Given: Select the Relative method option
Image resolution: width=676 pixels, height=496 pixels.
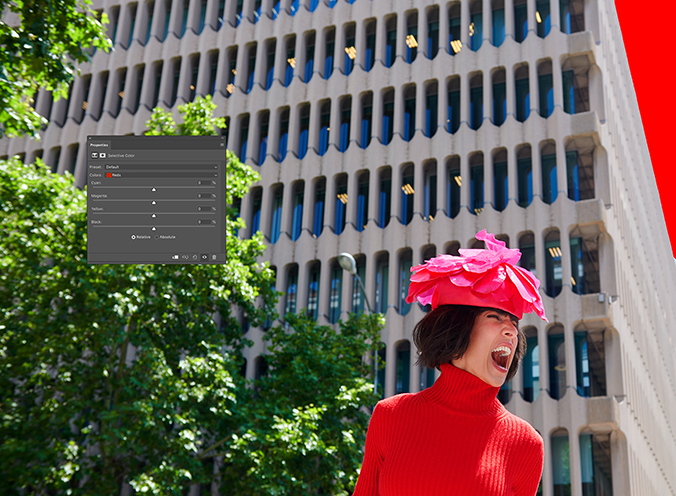Looking at the screenshot, I should 134,237.
